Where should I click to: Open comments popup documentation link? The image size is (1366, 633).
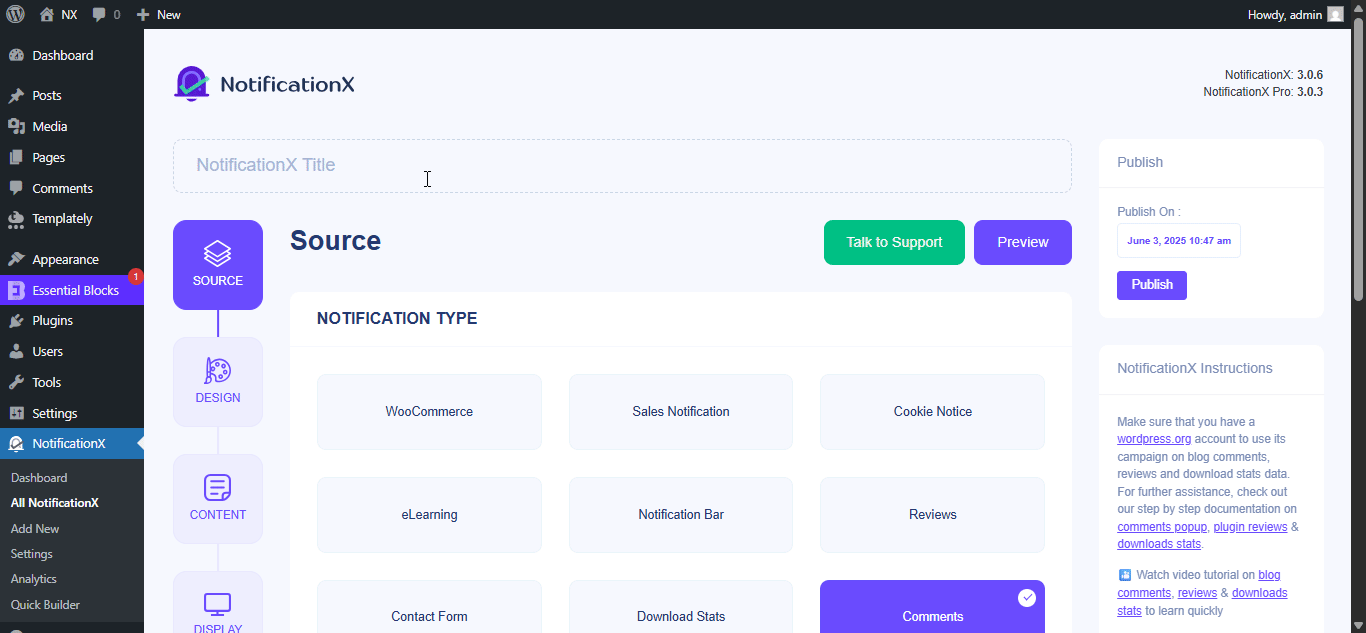1162,527
